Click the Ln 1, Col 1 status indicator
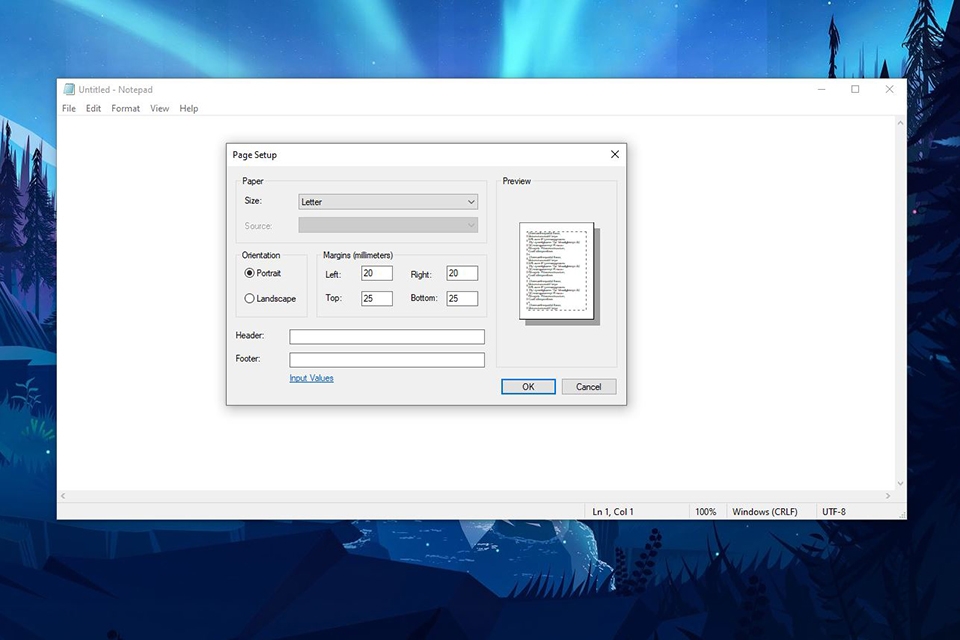Screen dimensions: 960x640 point(614,511)
